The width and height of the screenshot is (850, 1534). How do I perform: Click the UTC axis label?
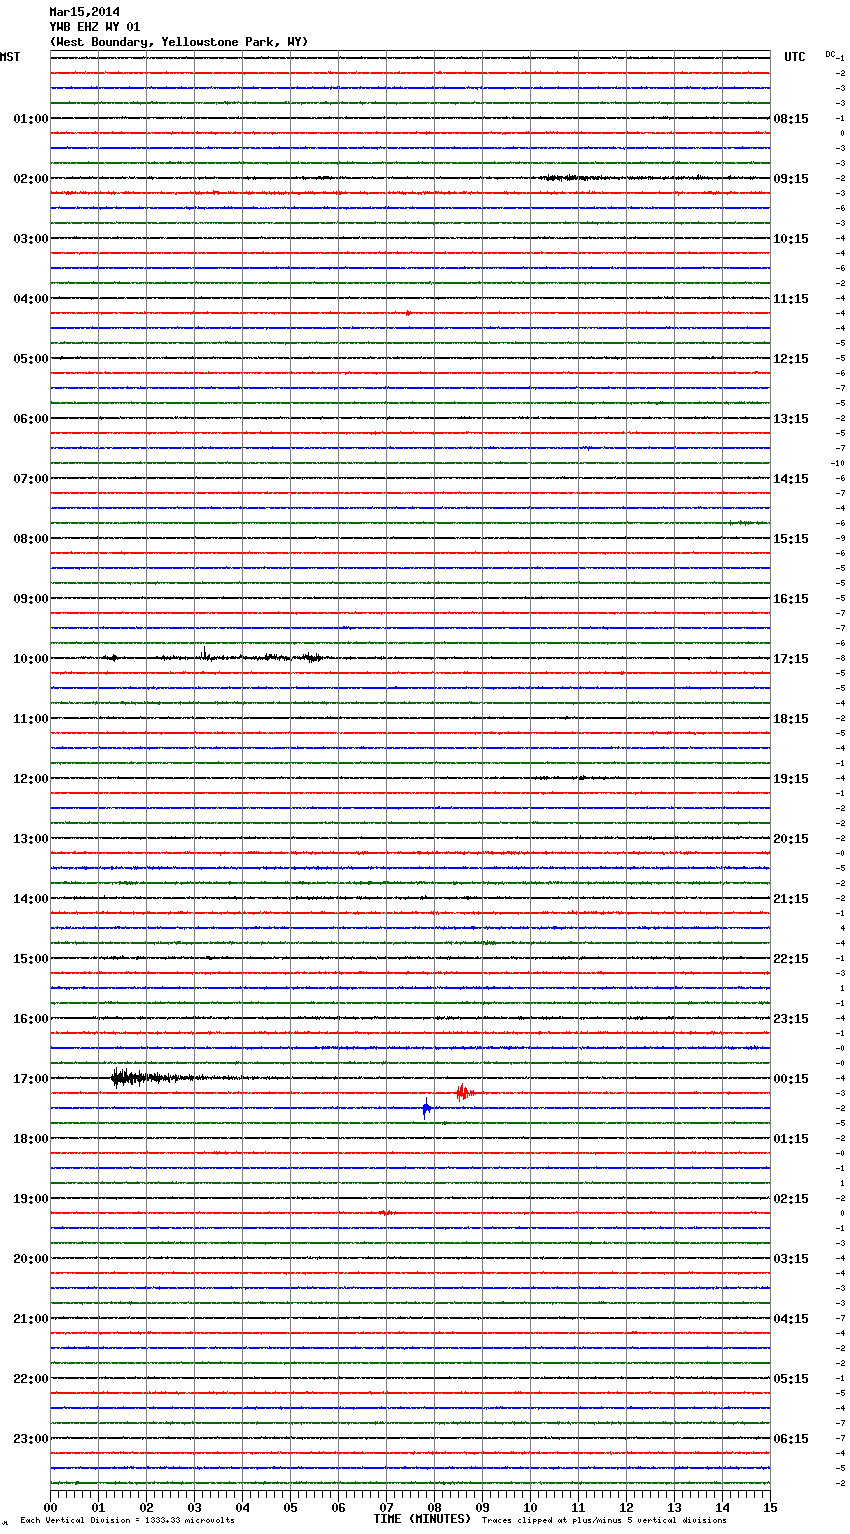click(x=795, y=57)
